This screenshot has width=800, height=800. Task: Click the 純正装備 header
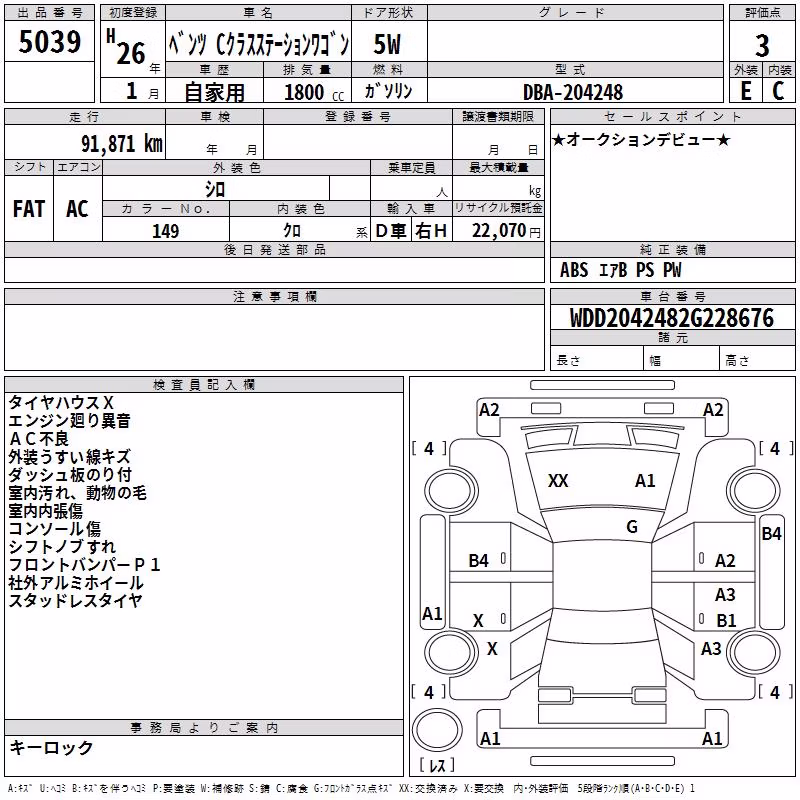tap(672, 249)
